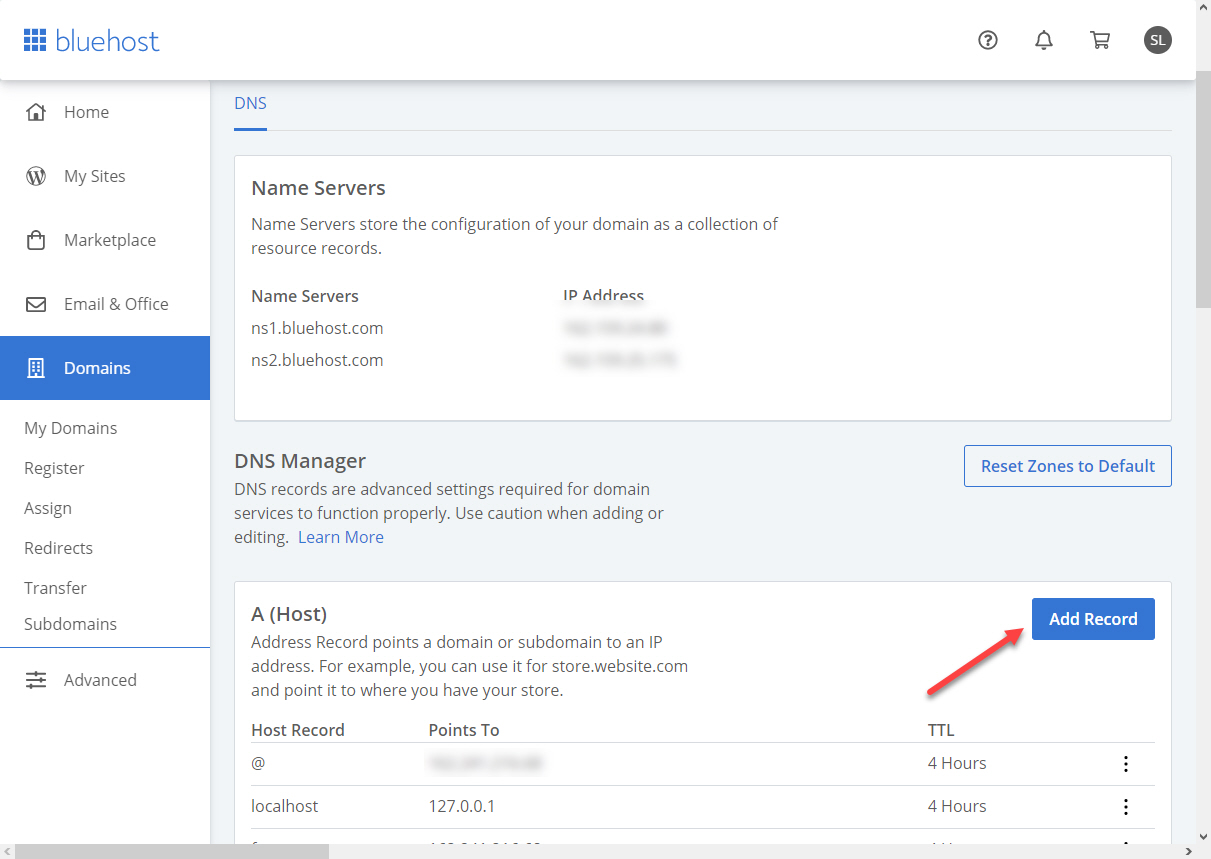Click the envelope icon for Email & Office
Screen dimensions: 1211x859
pos(36,304)
